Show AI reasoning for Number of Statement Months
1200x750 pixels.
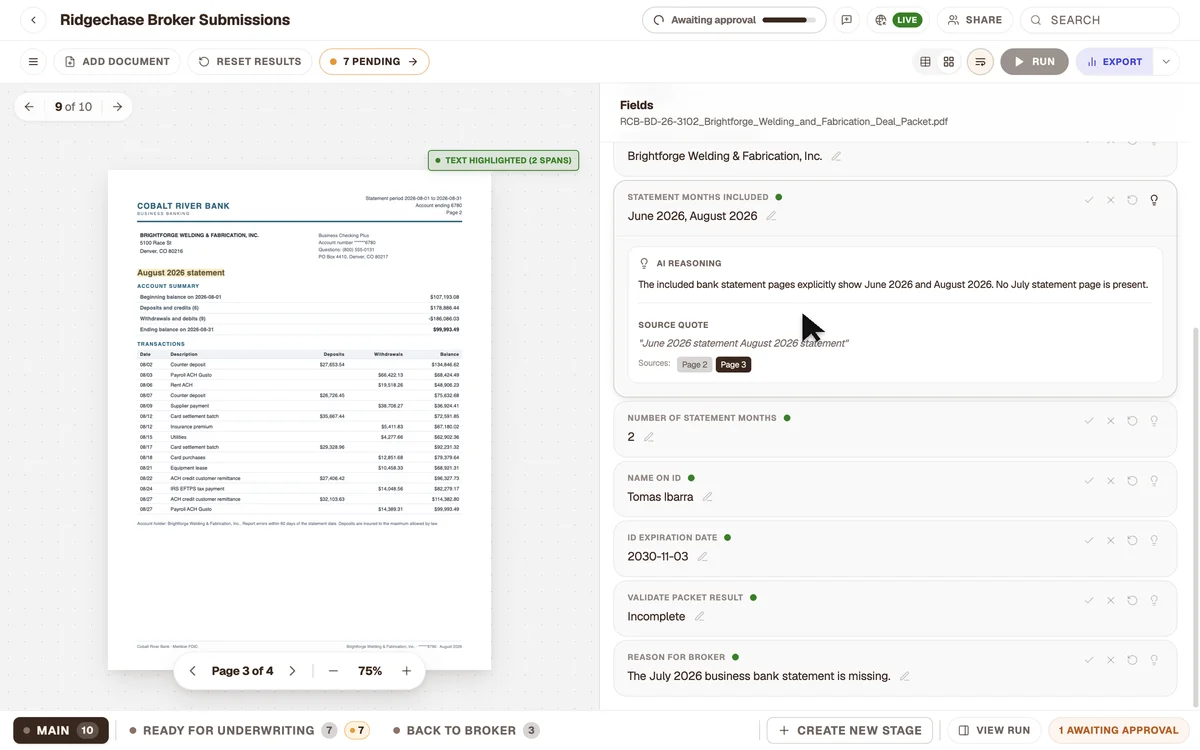[1154, 421]
